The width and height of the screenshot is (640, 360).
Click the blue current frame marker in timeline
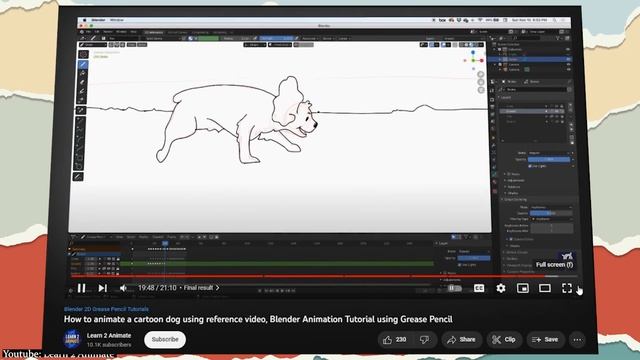point(165,243)
